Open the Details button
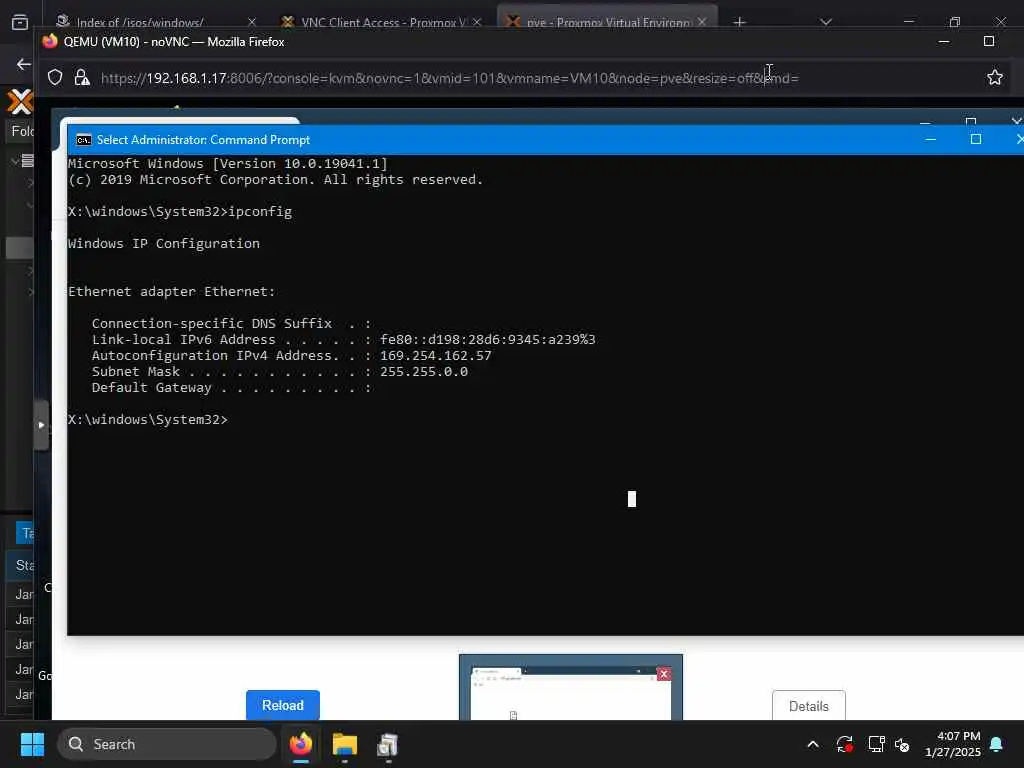Image resolution: width=1024 pixels, height=768 pixels. coord(808,705)
